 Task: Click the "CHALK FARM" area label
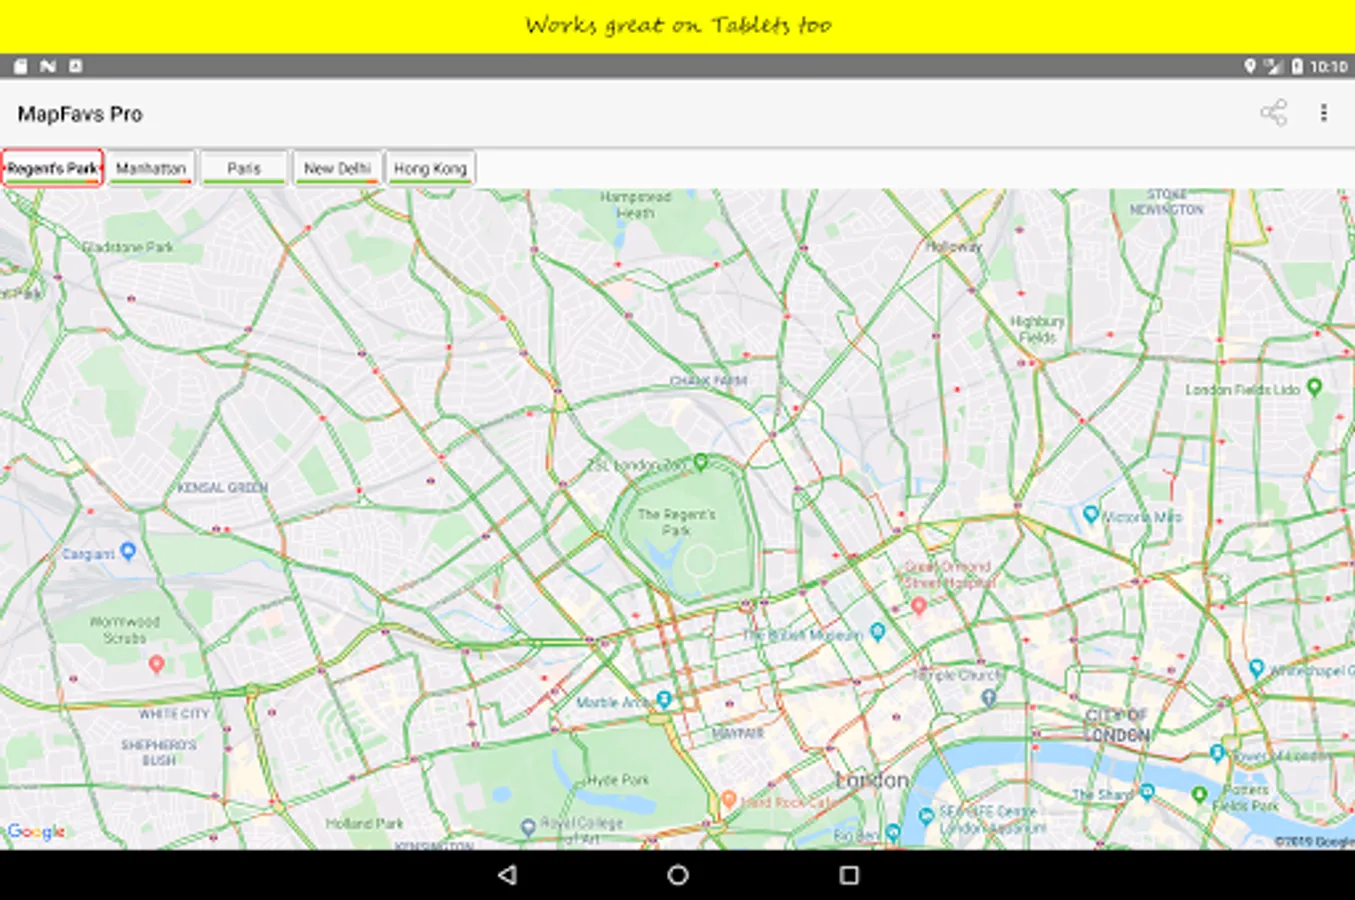[709, 381]
